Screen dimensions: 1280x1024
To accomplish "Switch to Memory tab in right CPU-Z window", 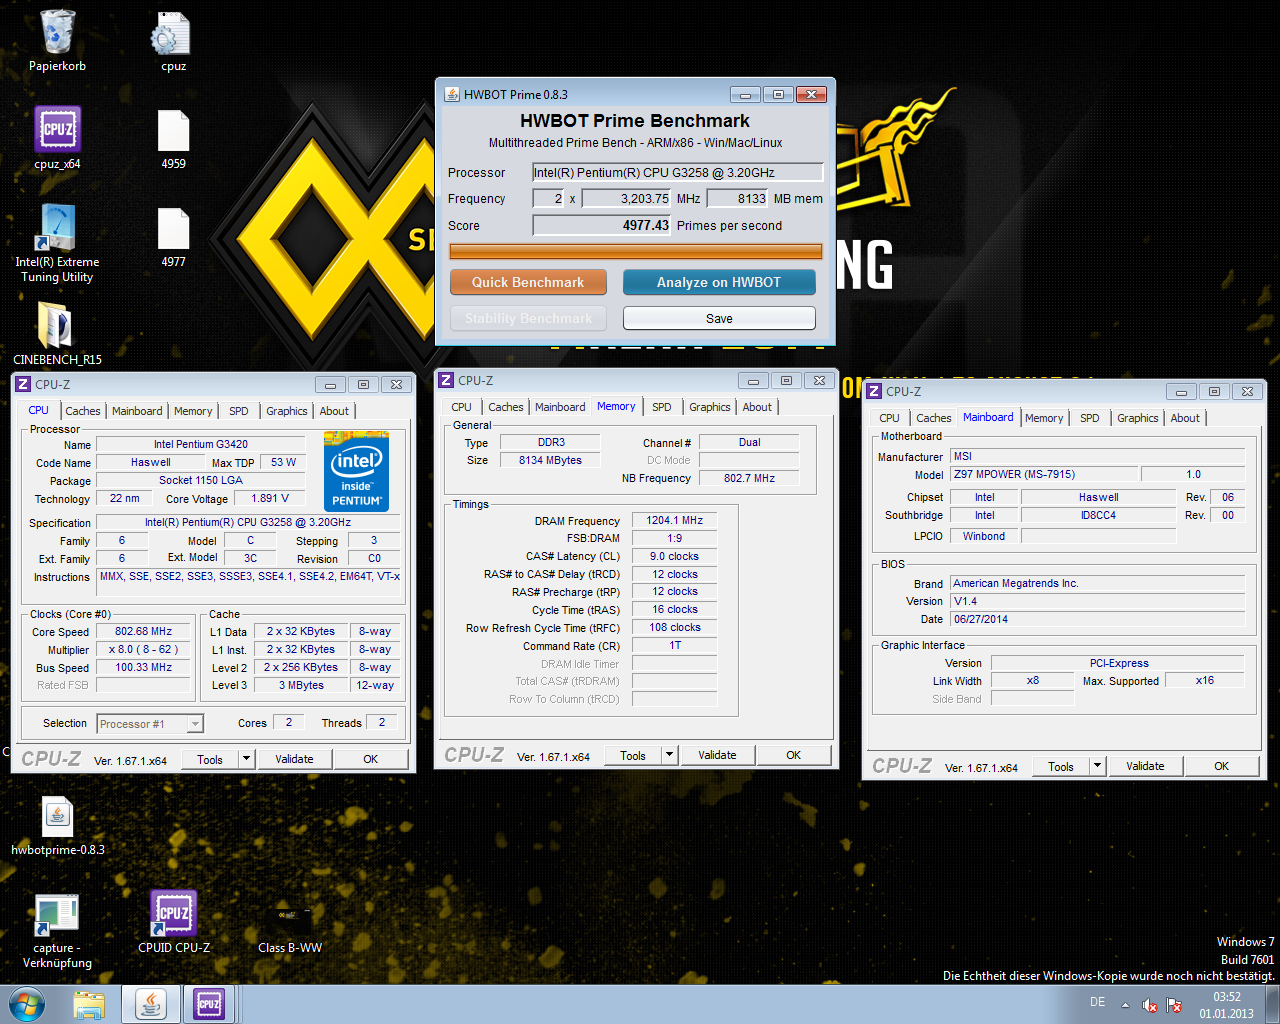I will tap(1044, 418).
